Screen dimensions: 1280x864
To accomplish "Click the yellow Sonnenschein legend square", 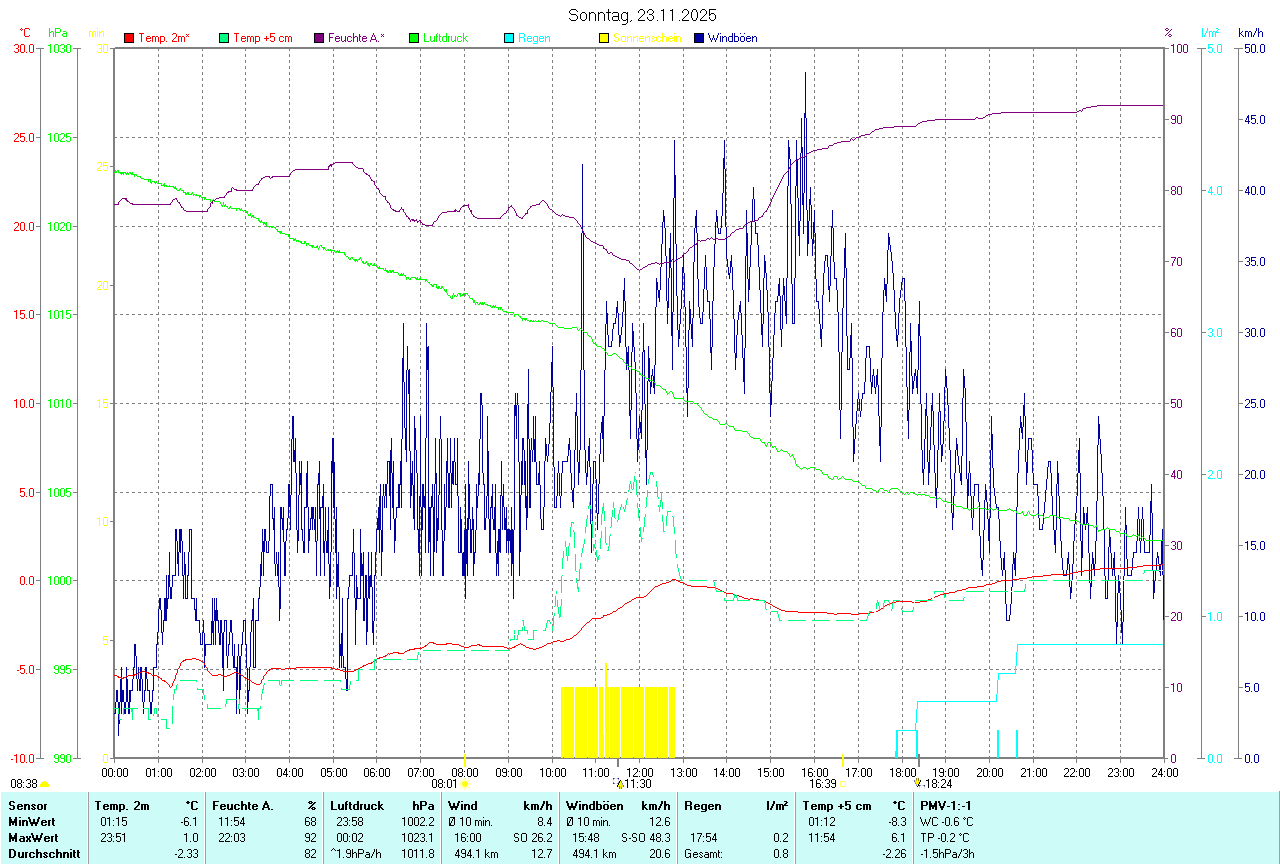I will point(604,38).
